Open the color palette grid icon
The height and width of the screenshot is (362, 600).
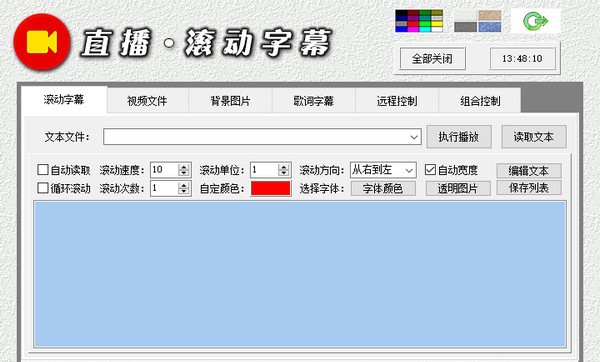tap(419, 21)
